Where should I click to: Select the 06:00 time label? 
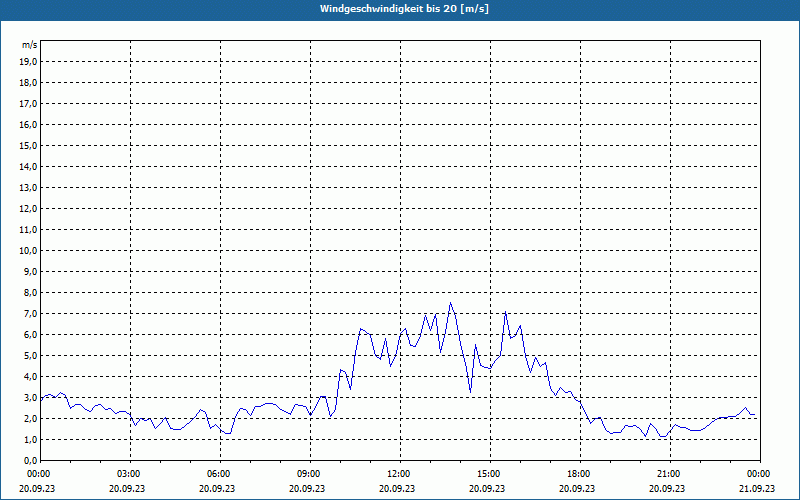point(219,474)
